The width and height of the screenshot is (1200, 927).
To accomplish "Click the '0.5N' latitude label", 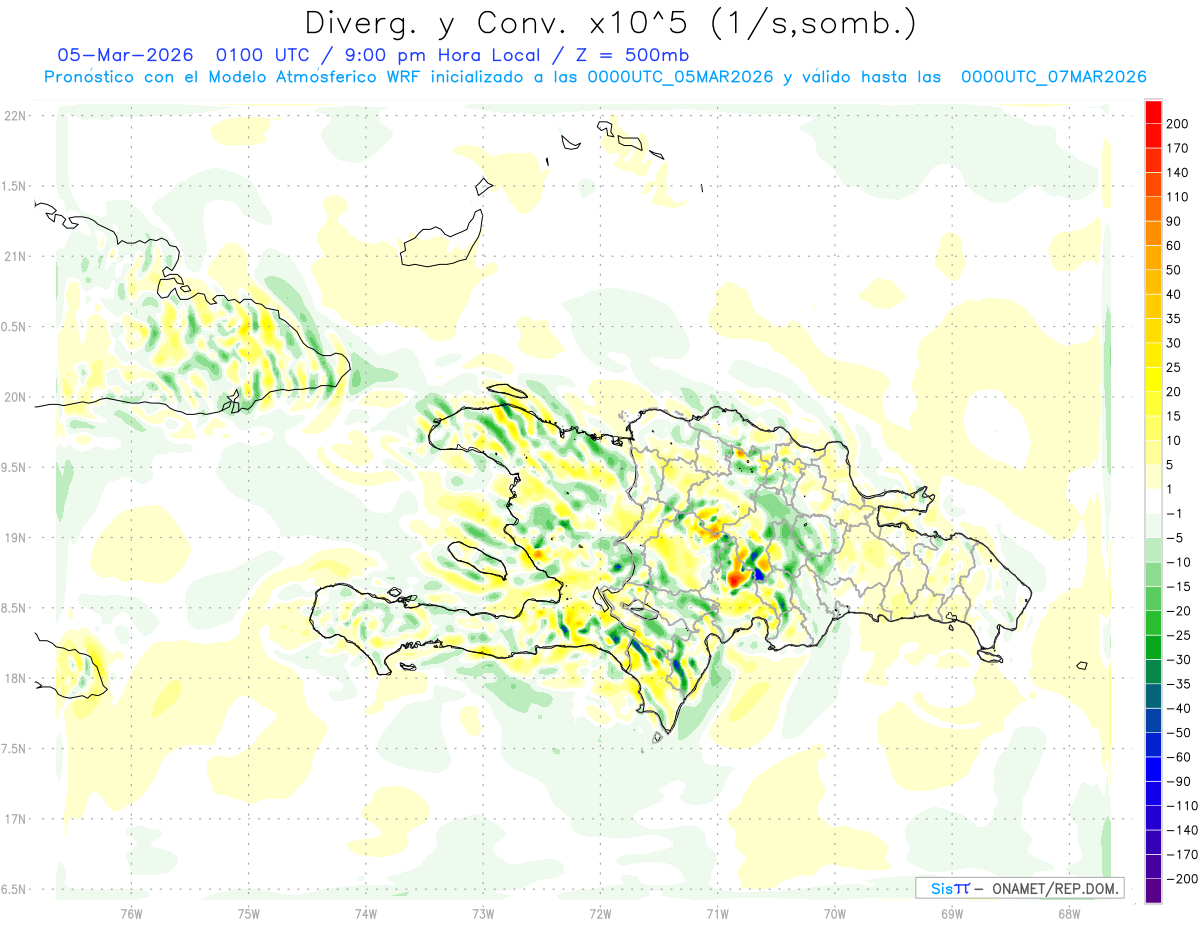I will point(14,327).
